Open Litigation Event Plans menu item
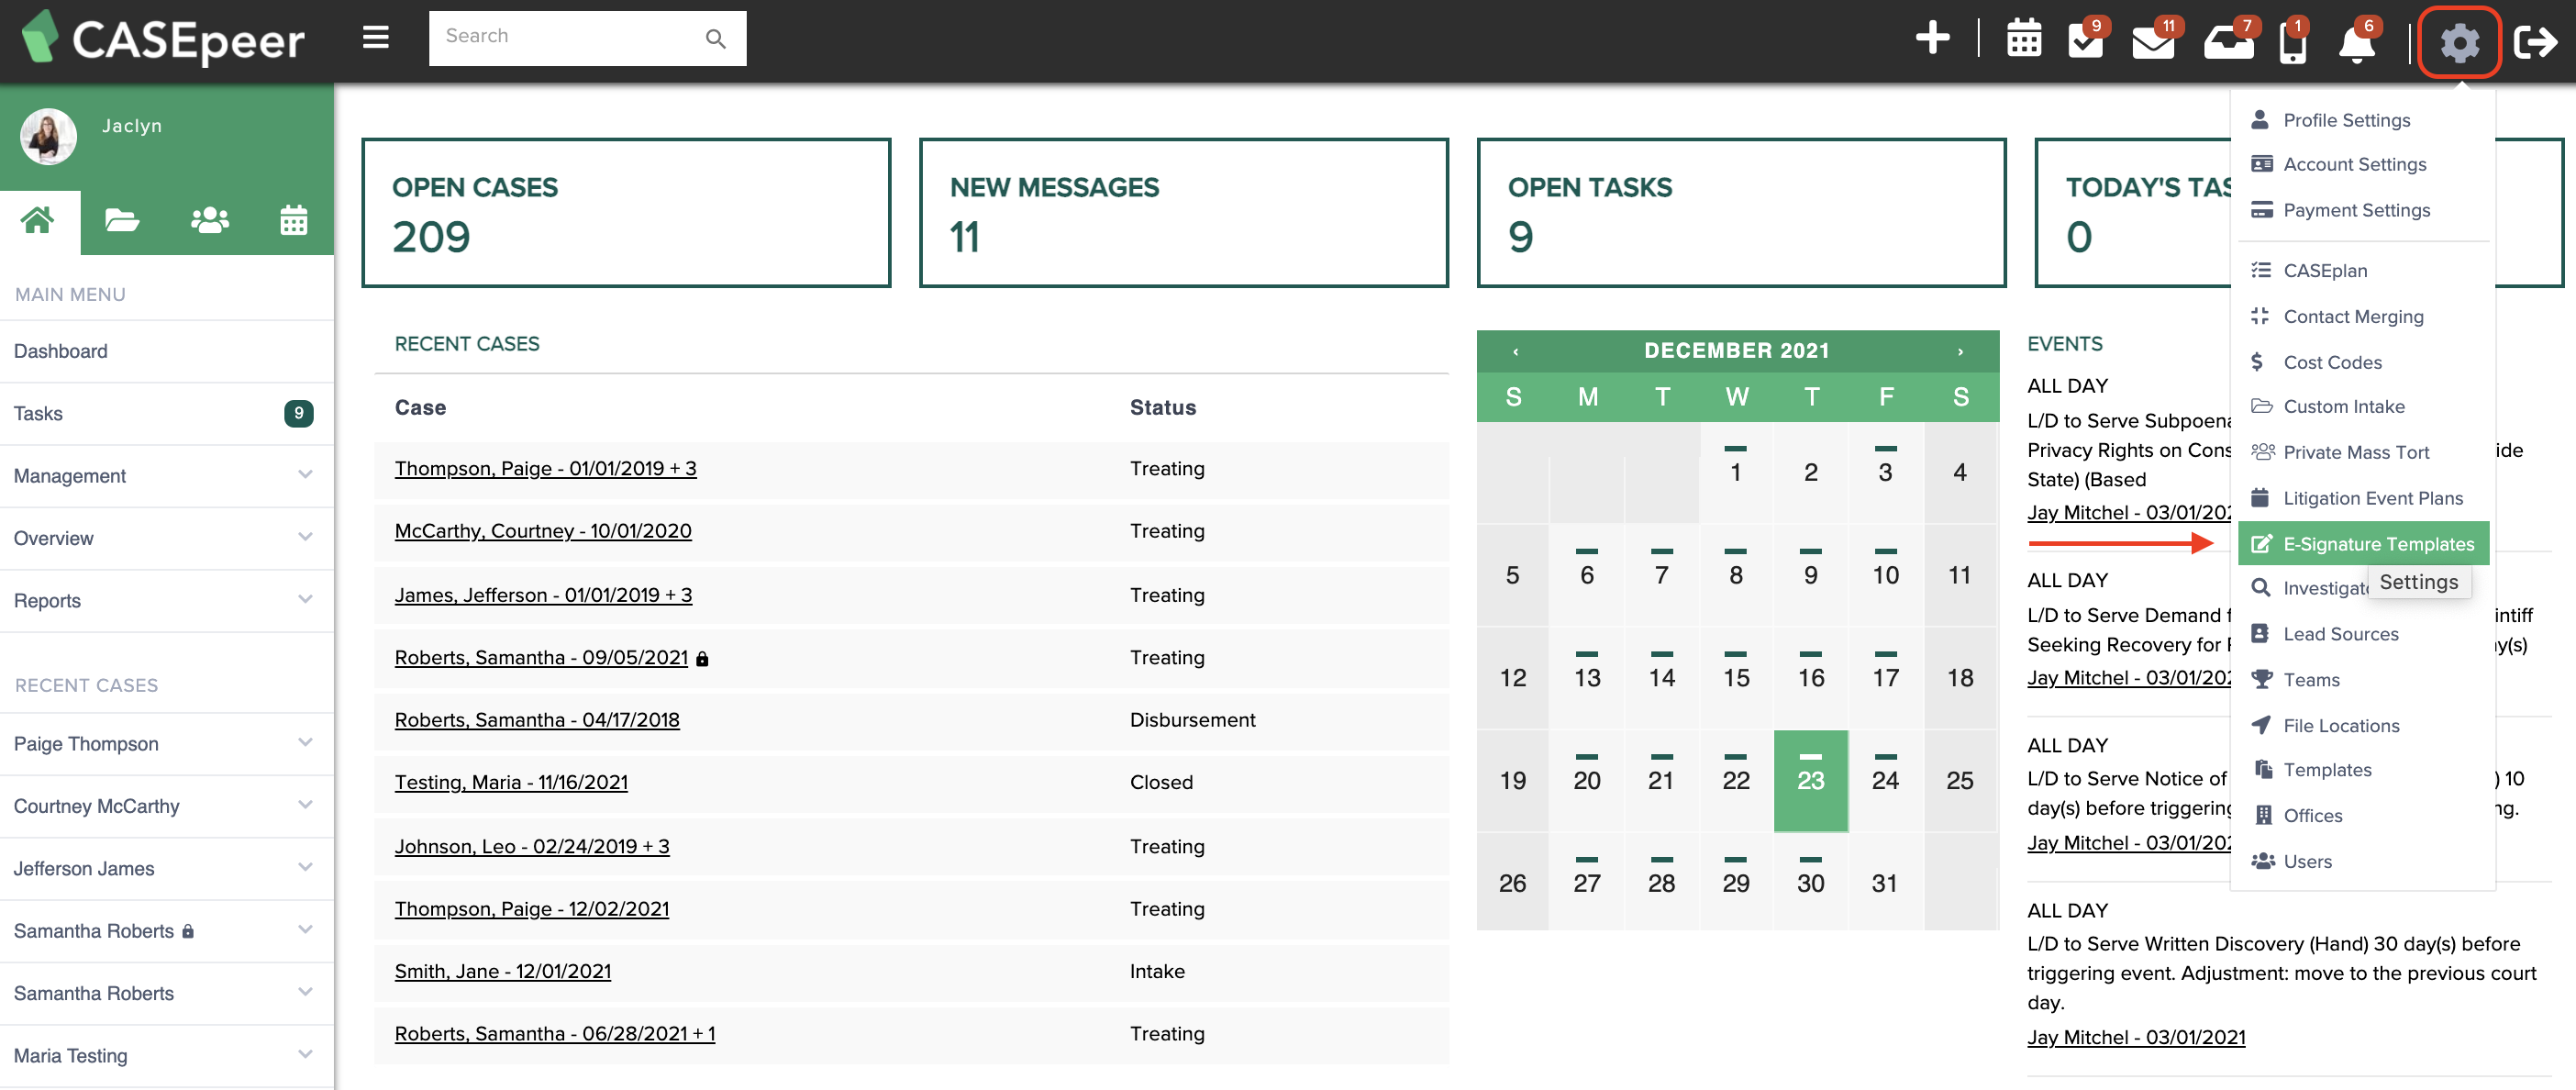This screenshot has width=2576, height=1090. click(2372, 498)
